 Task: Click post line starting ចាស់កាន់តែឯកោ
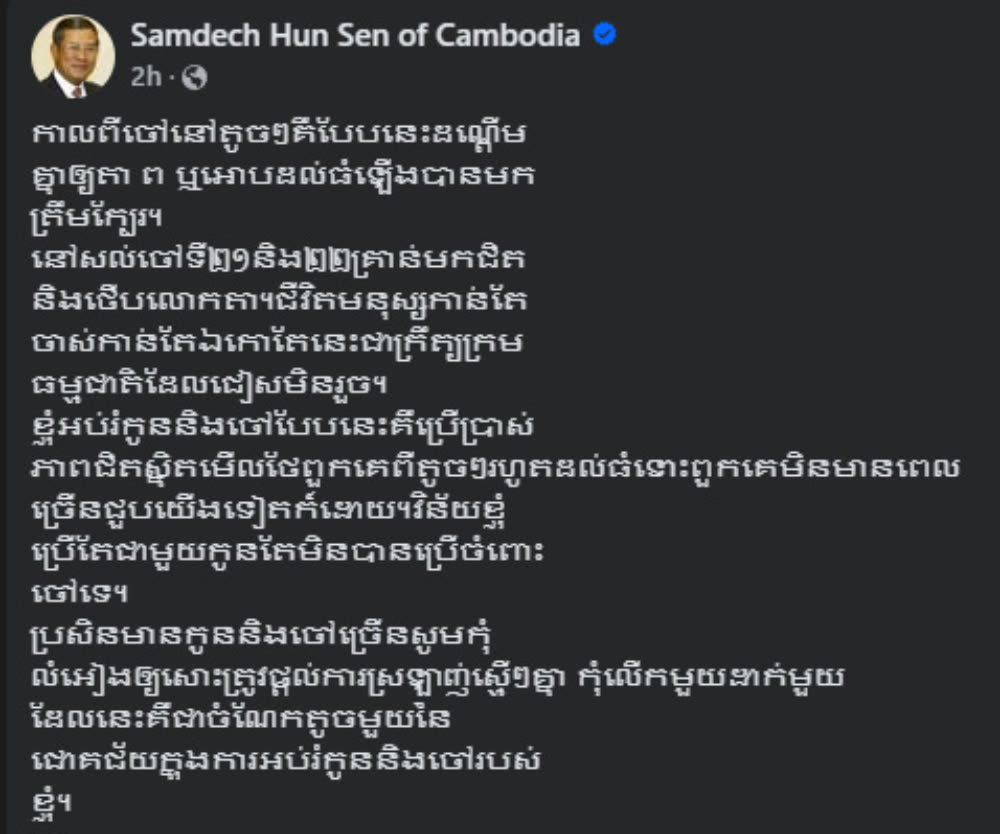click(277, 343)
